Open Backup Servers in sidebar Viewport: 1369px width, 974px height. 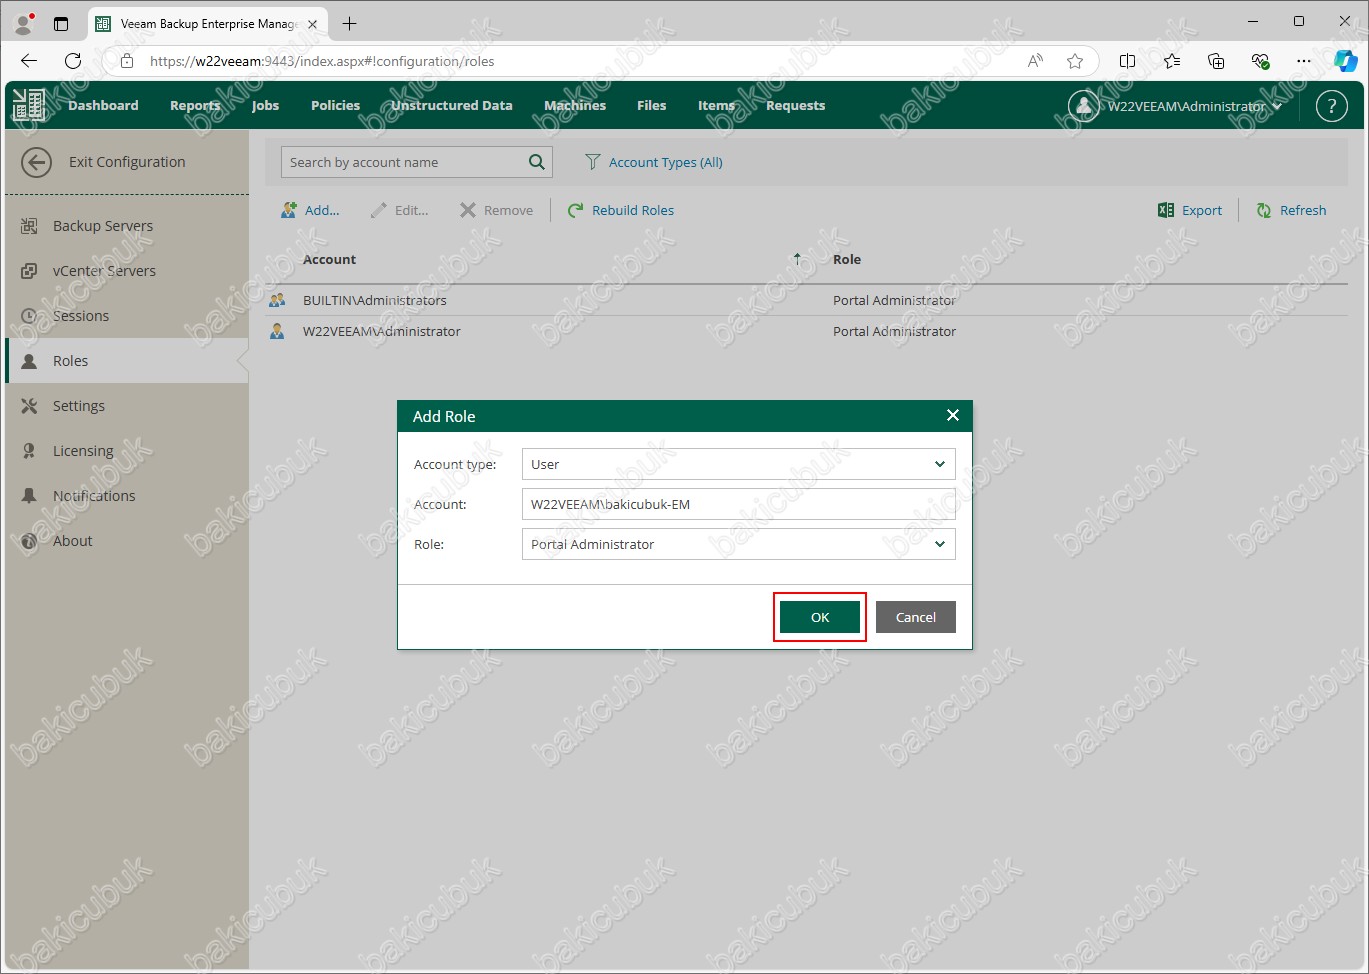click(x=127, y=226)
